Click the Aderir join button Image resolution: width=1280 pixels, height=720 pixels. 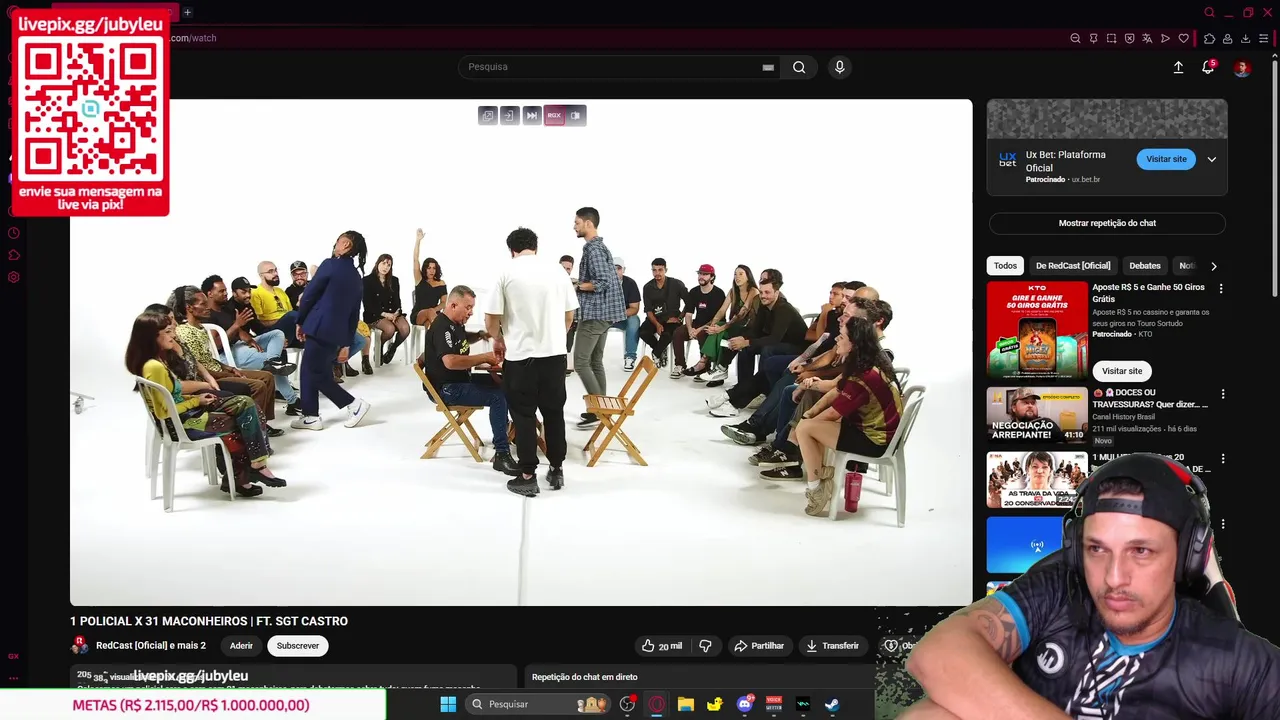241,646
